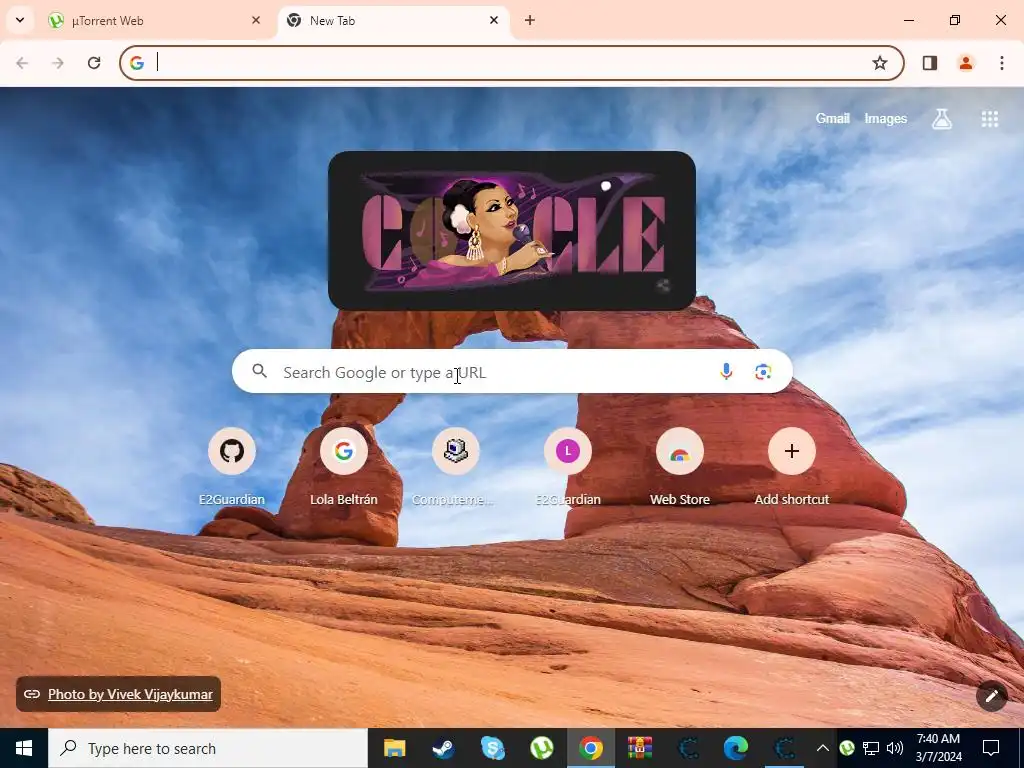Go back with the back arrow
Screen dimensions: 1024x768
[x=22, y=63]
